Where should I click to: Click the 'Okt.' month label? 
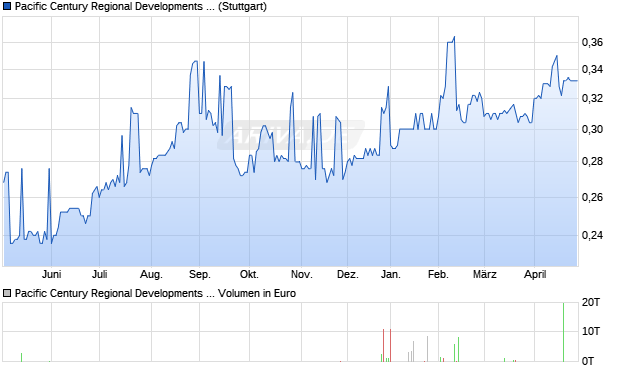click(x=250, y=274)
